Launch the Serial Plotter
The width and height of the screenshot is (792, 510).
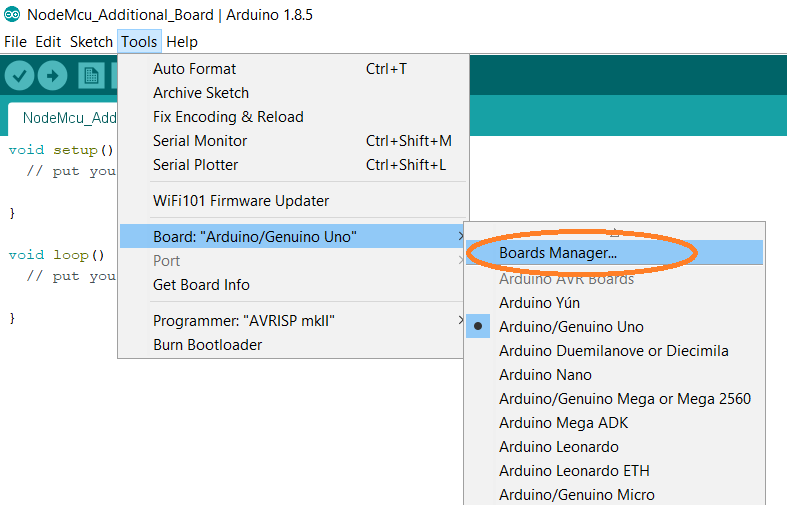pyautogui.click(x=196, y=165)
